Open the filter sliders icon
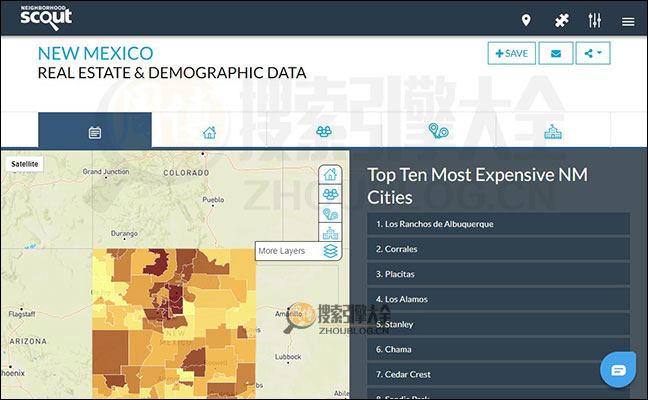Image resolution: width=648 pixels, height=400 pixels. tap(595, 21)
